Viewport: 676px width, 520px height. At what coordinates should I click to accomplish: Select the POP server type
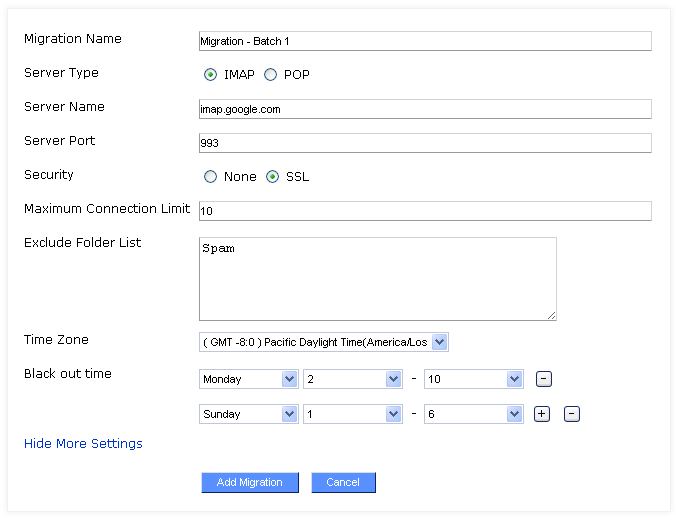(x=270, y=75)
